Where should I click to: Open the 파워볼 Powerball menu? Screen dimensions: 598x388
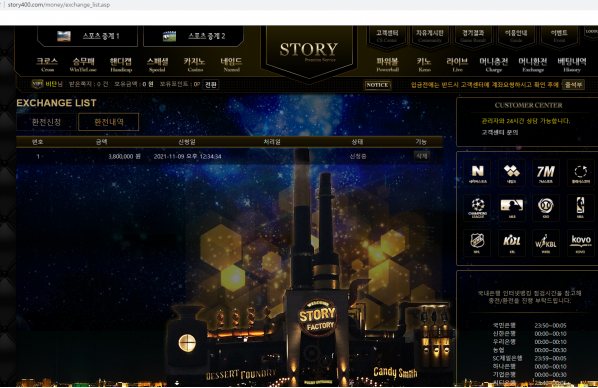coord(387,64)
